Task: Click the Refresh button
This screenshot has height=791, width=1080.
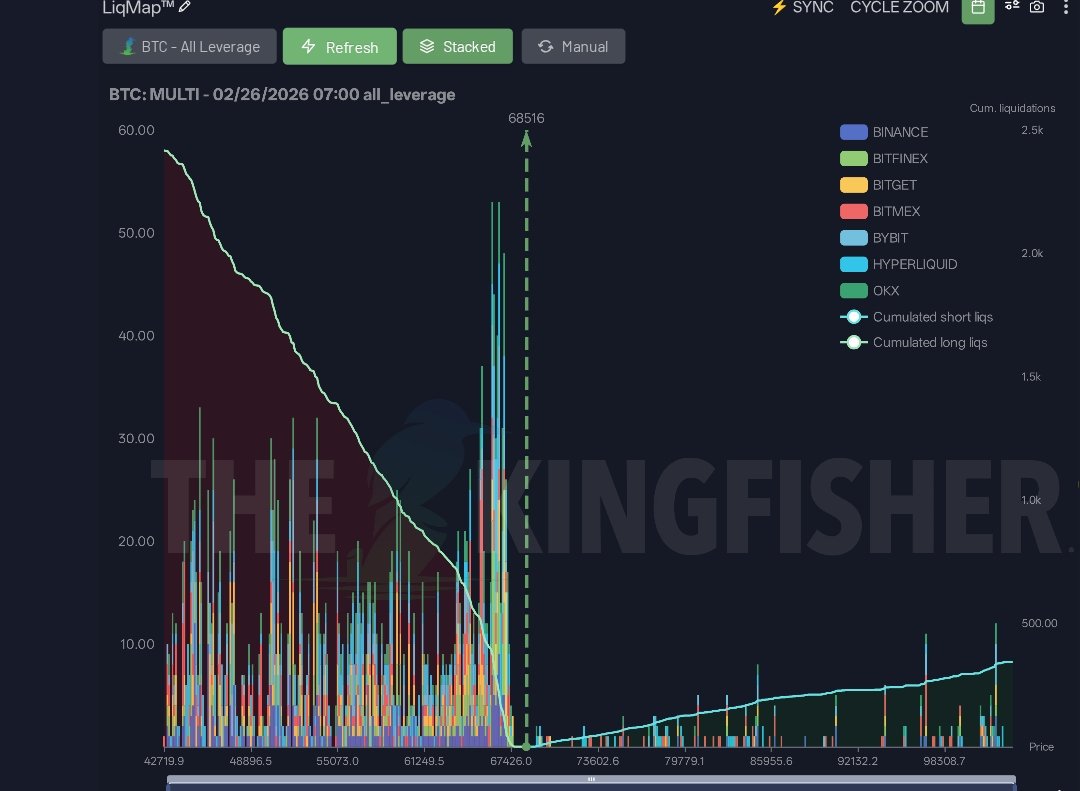Action: click(x=340, y=46)
